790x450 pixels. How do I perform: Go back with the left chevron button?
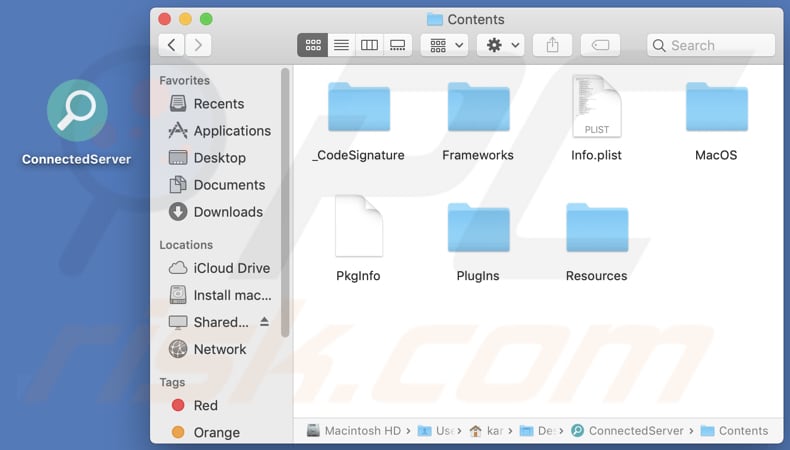point(171,45)
